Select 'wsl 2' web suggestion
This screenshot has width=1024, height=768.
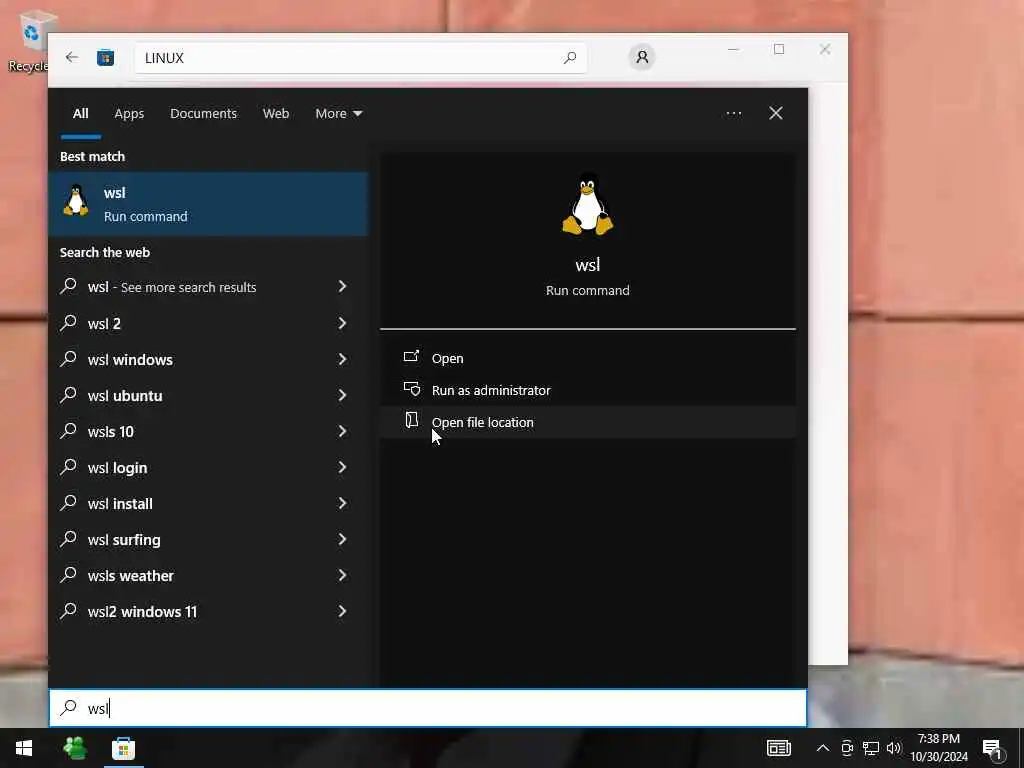(208, 323)
